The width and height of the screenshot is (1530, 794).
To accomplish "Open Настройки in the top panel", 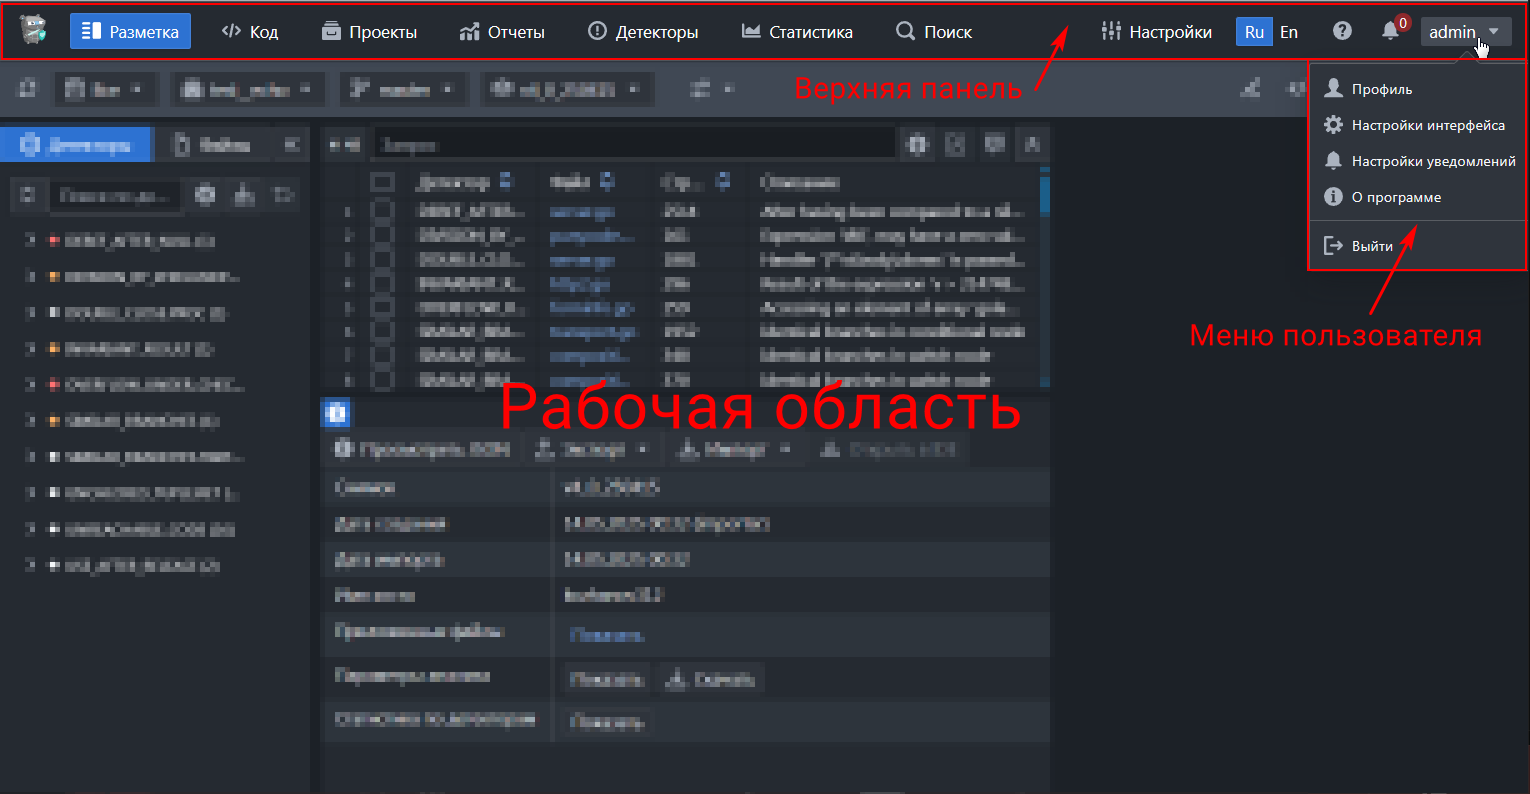I will pyautogui.click(x=1156, y=32).
